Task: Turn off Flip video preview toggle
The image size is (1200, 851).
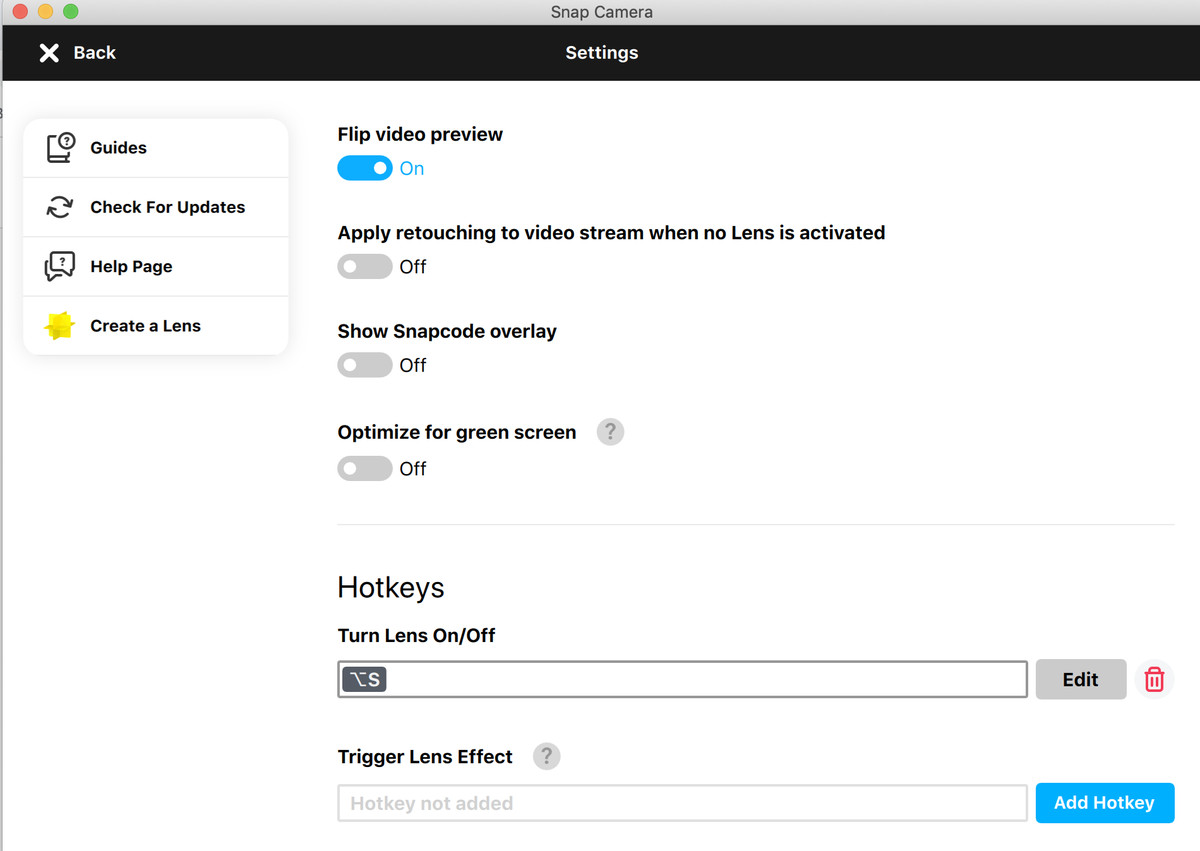Action: (x=365, y=168)
